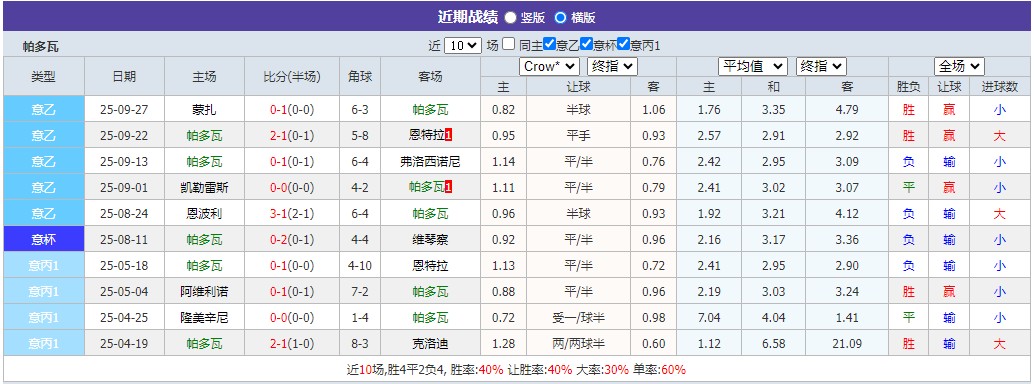Open home team 阿维利诺 link

204,292
